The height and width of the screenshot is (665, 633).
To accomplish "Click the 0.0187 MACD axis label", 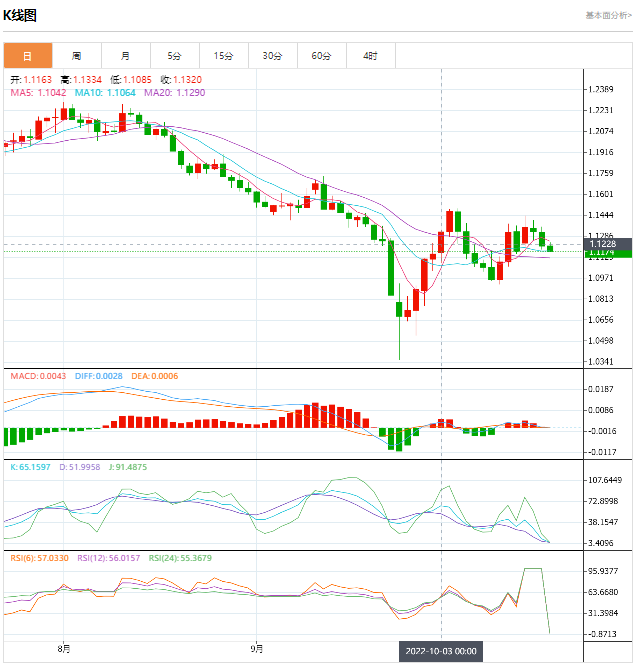I will coord(600,389).
